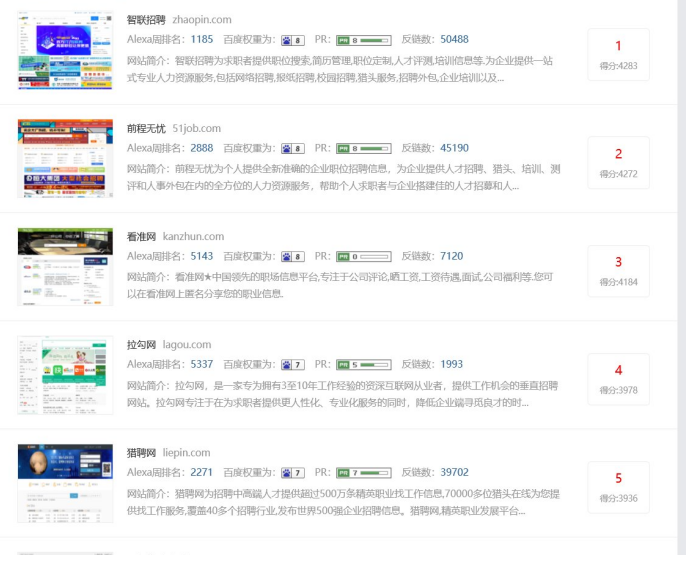Click backlink count 7120

(x=452, y=256)
